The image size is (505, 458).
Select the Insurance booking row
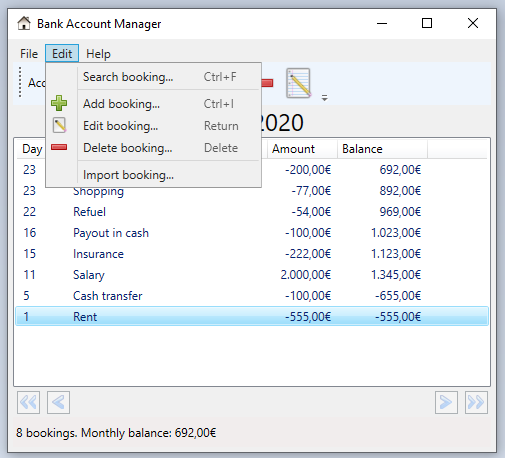pyautogui.click(x=252, y=254)
